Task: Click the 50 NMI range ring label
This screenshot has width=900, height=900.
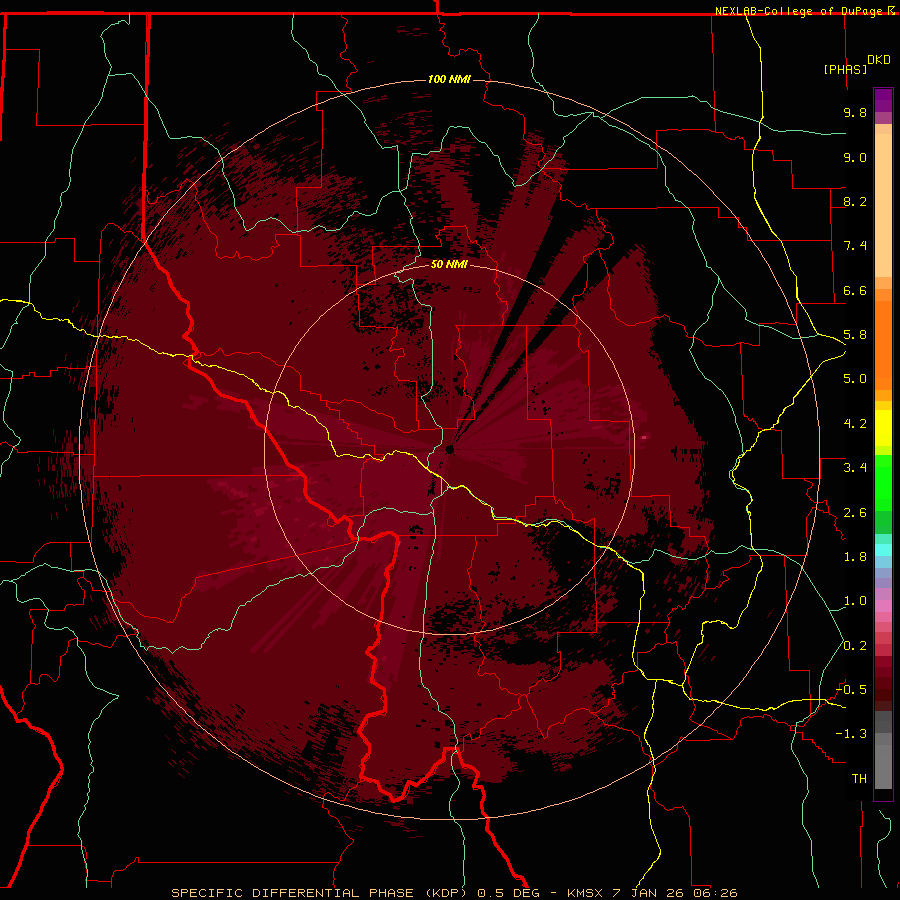Action: point(449,265)
